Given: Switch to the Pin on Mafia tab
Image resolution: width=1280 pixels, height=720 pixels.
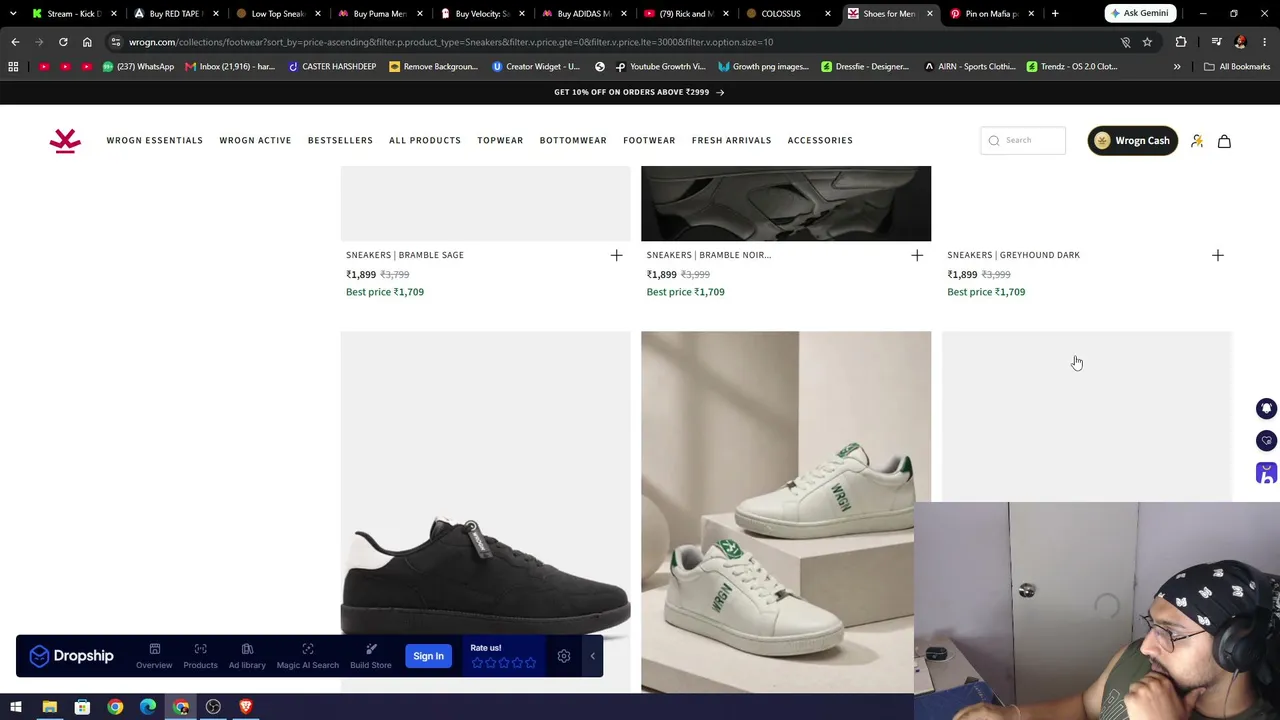Looking at the screenshot, I should 991,14.
